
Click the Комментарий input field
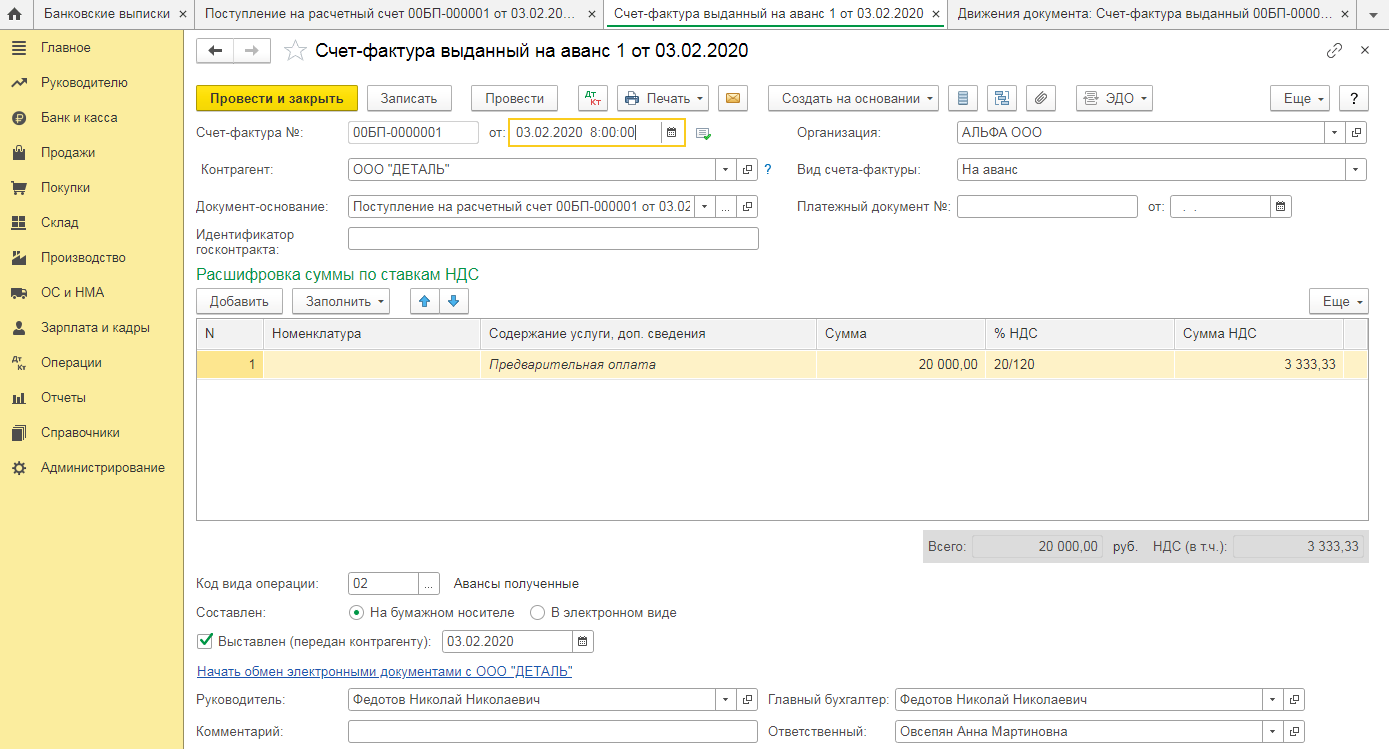552,731
